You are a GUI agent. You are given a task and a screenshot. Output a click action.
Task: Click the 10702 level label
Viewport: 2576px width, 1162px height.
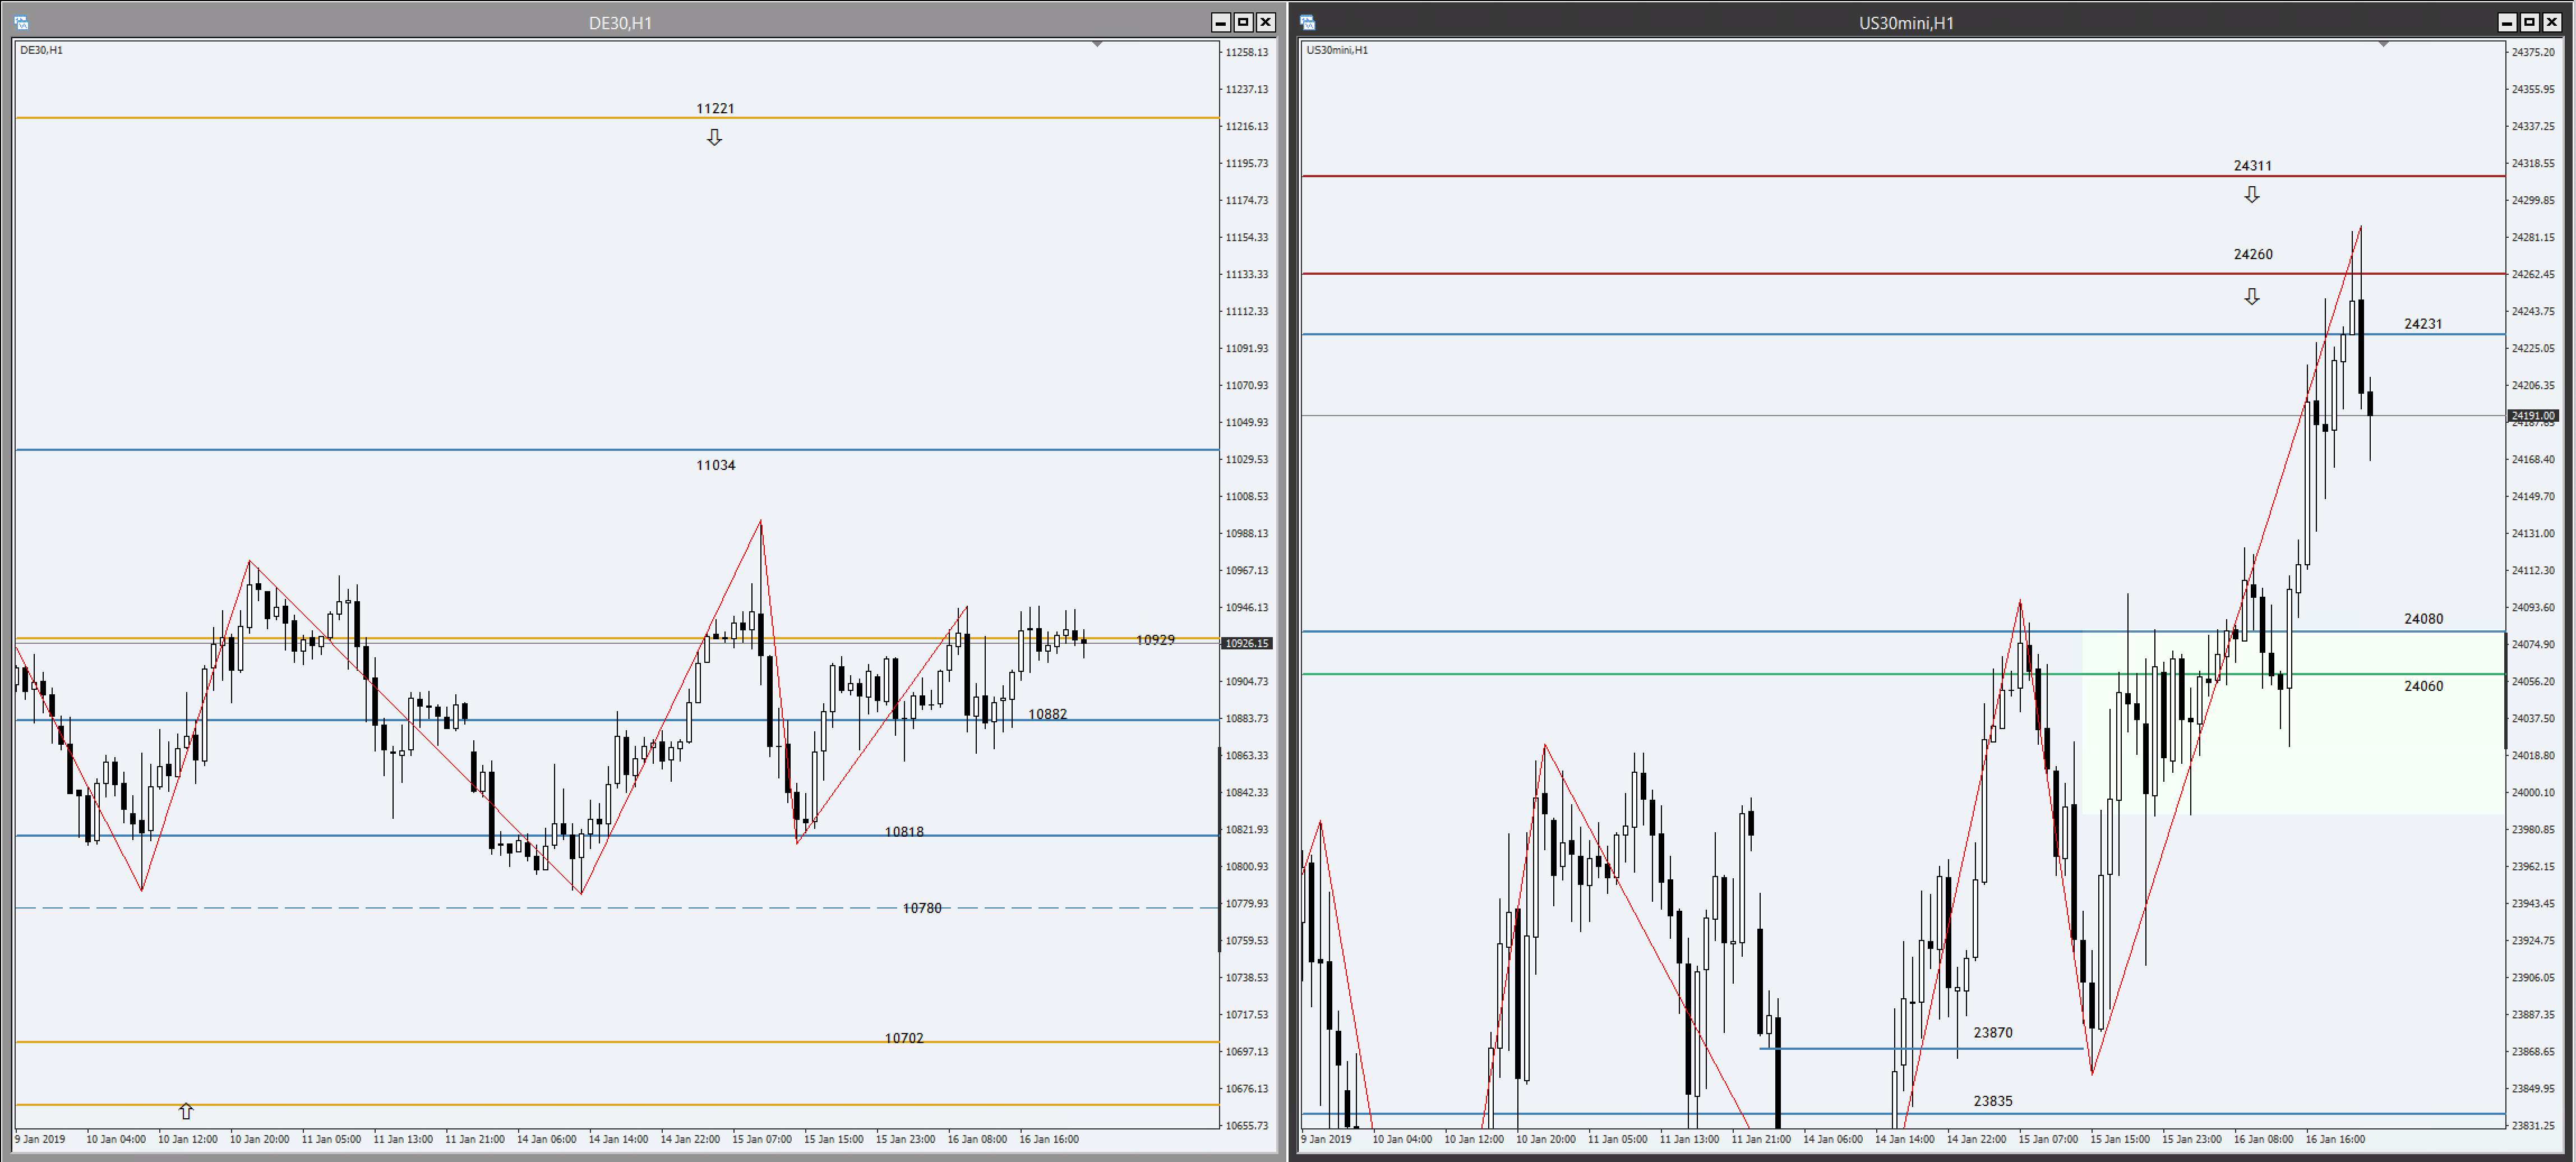pos(904,1038)
